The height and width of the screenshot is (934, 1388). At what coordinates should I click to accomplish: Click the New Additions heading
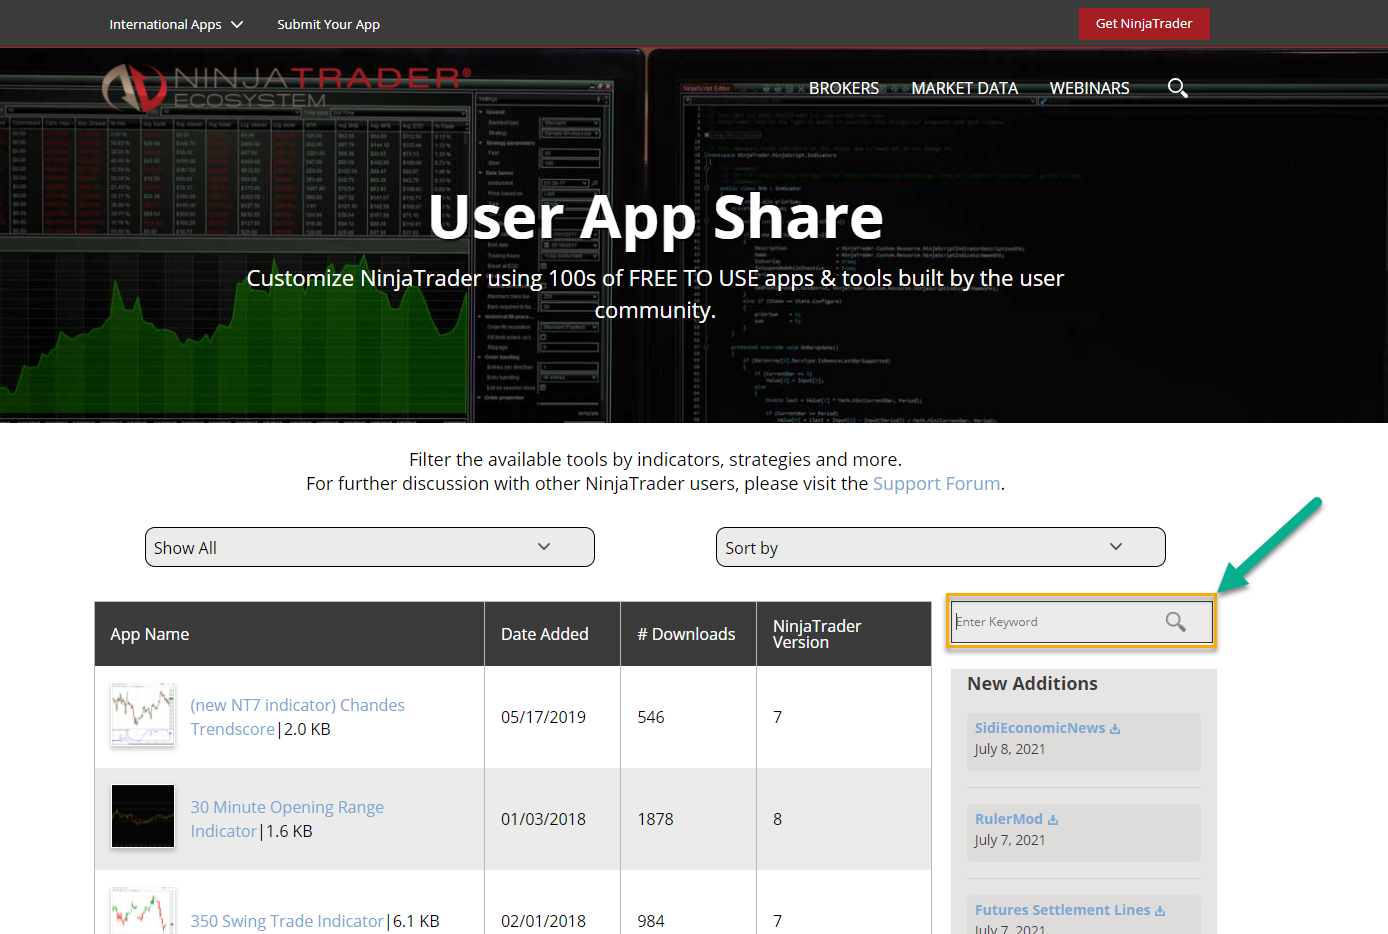tap(1032, 684)
